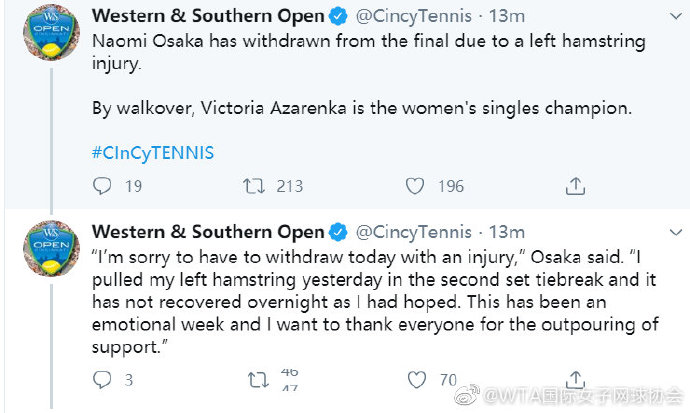Share the first tweet via upload icon
Viewport: 690px width, 413px height.
[x=575, y=186]
